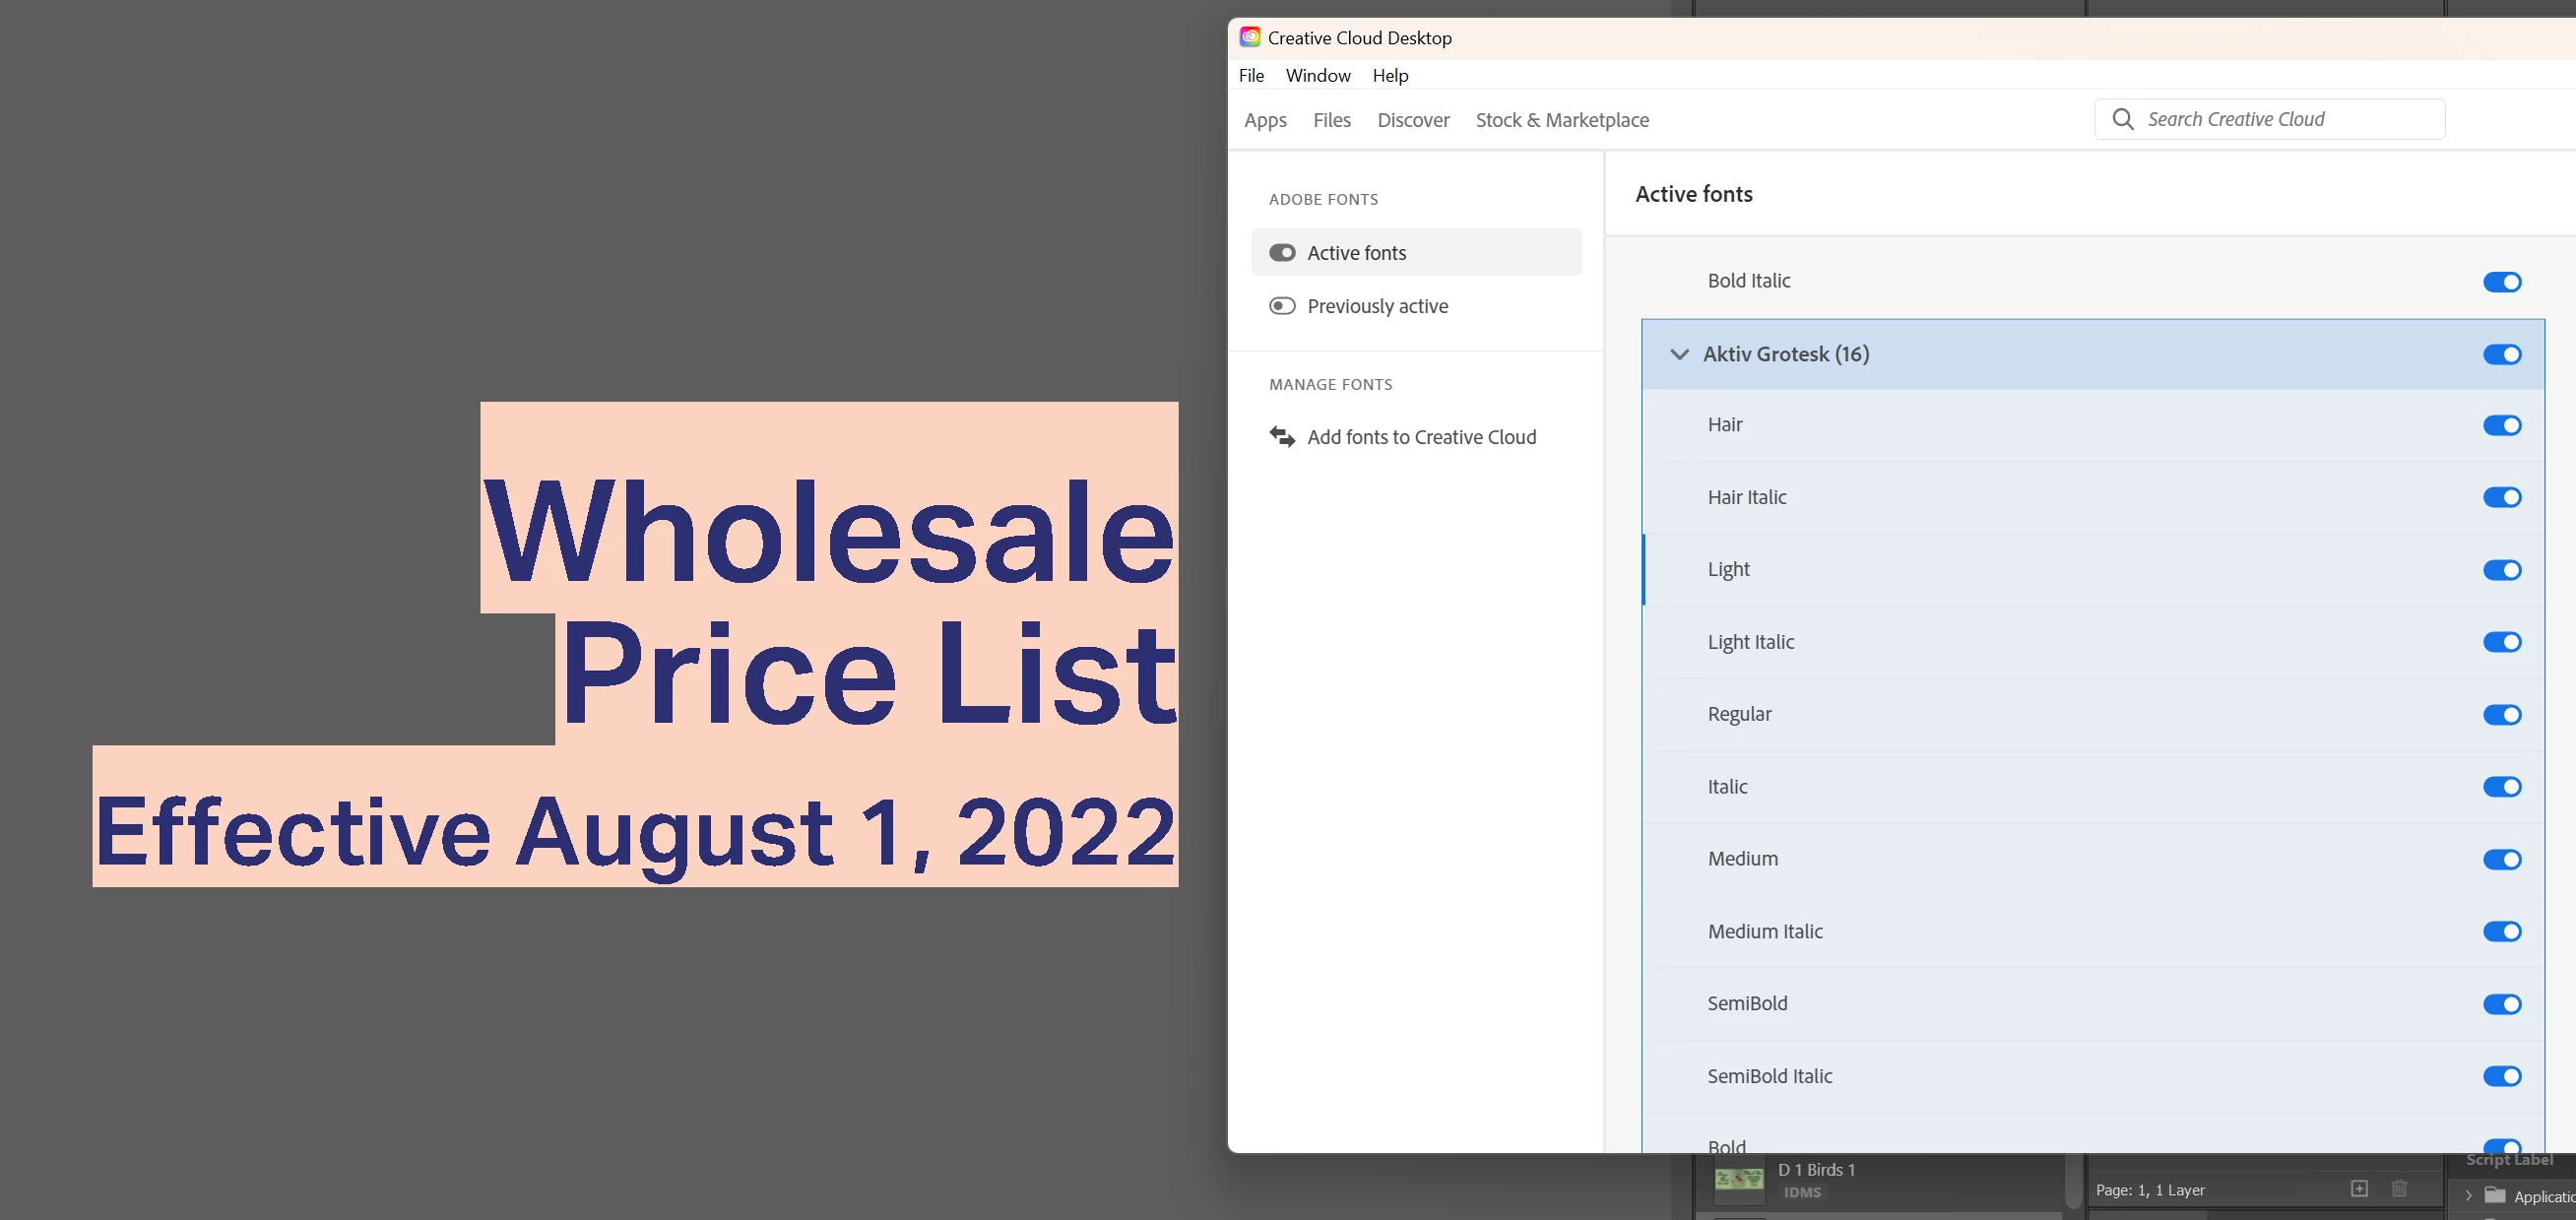Deactivate the whole Aktiv Grotesk family switch
This screenshot has height=1220, width=2576.
point(2501,354)
